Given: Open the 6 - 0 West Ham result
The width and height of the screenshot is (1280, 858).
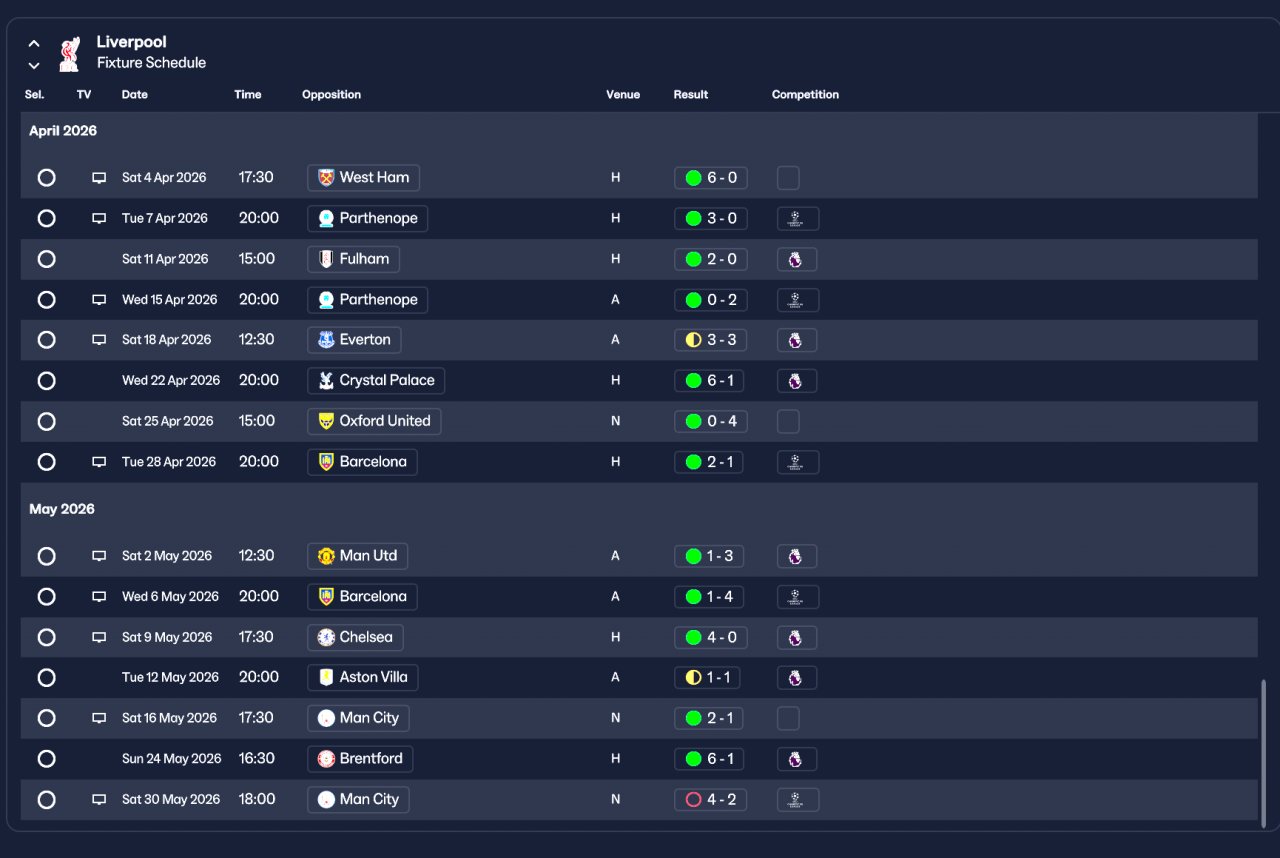Looking at the screenshot, I should (711, 178).
